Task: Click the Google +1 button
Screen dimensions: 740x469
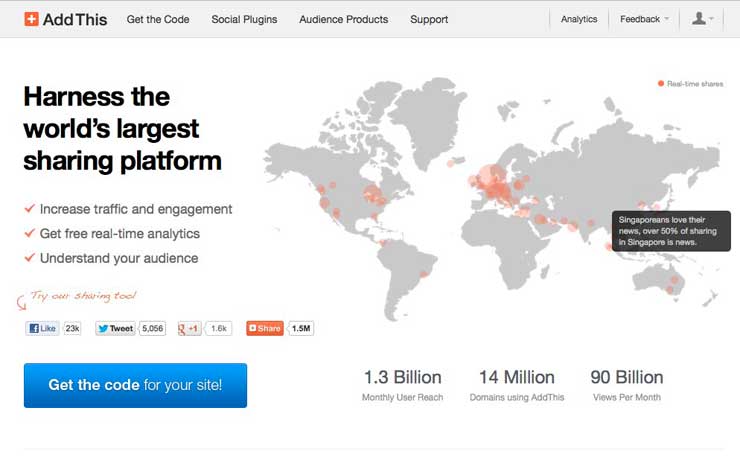Action: click(189, 328)
